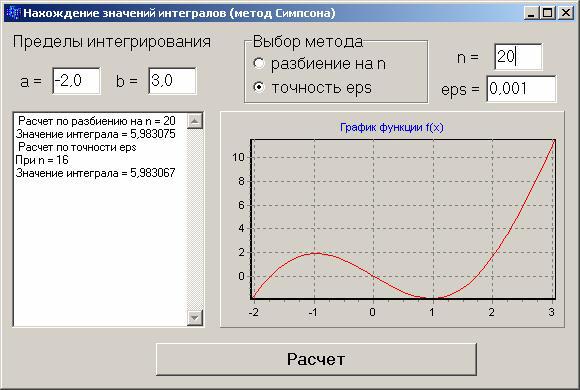Click the chart title "График функции f(x)"
This screenshot has height=390, width=580.
[391, 127]
